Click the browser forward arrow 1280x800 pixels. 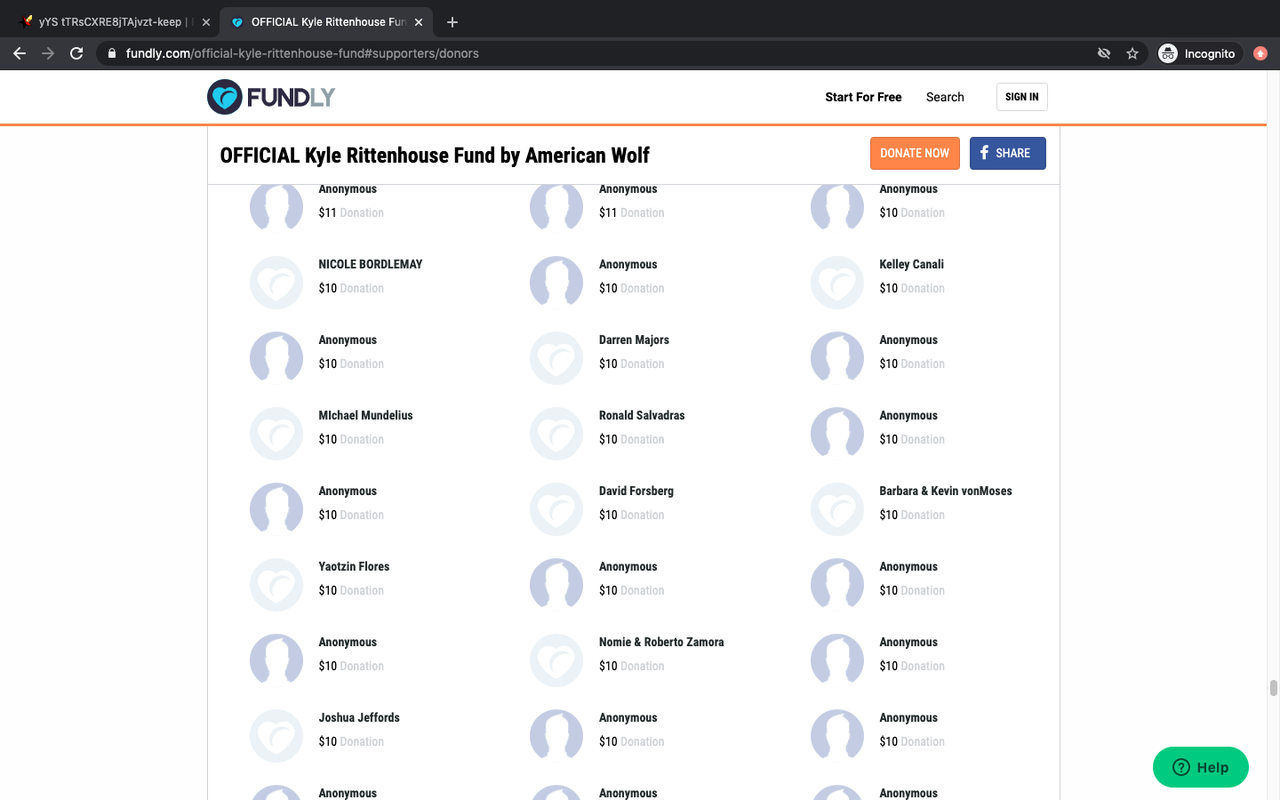47,54
